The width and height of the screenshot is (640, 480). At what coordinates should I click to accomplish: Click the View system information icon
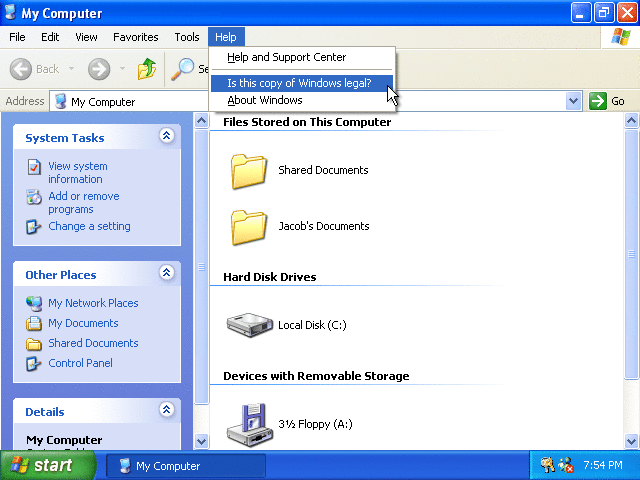click(x=34, y=167)
